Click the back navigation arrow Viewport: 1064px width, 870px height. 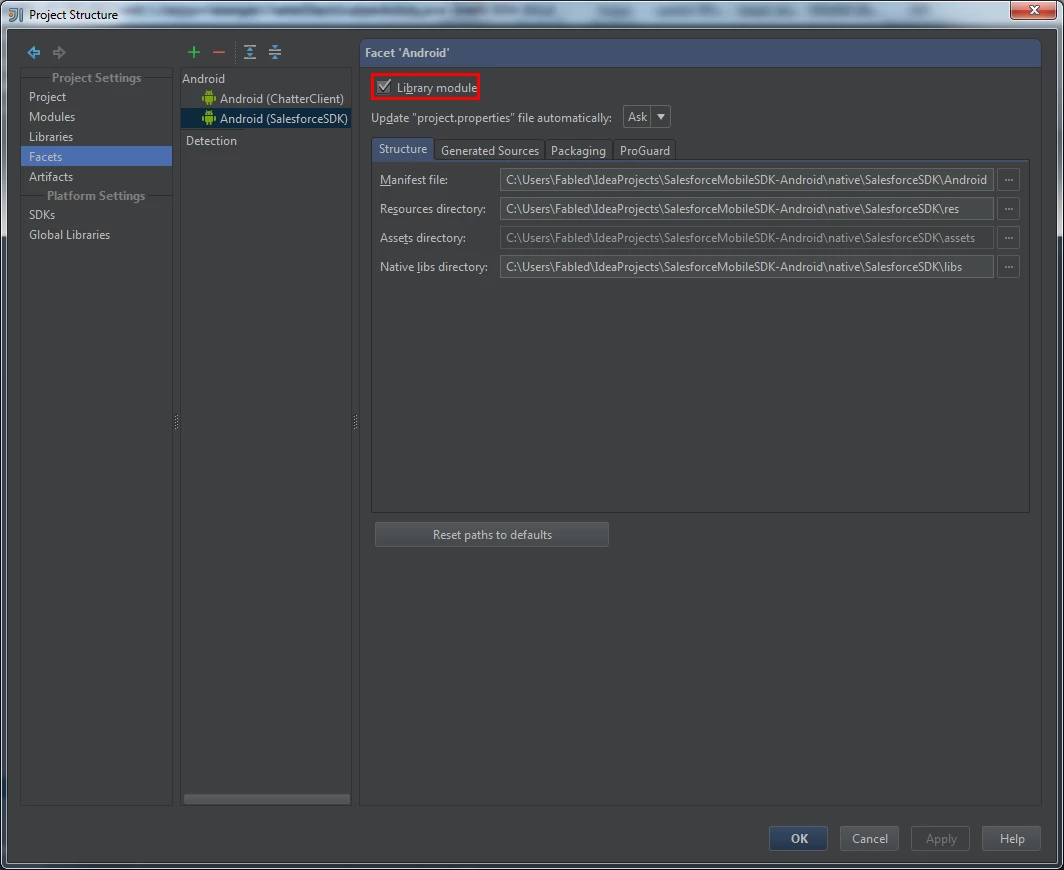pyautogui.click(x=34, y=52)
